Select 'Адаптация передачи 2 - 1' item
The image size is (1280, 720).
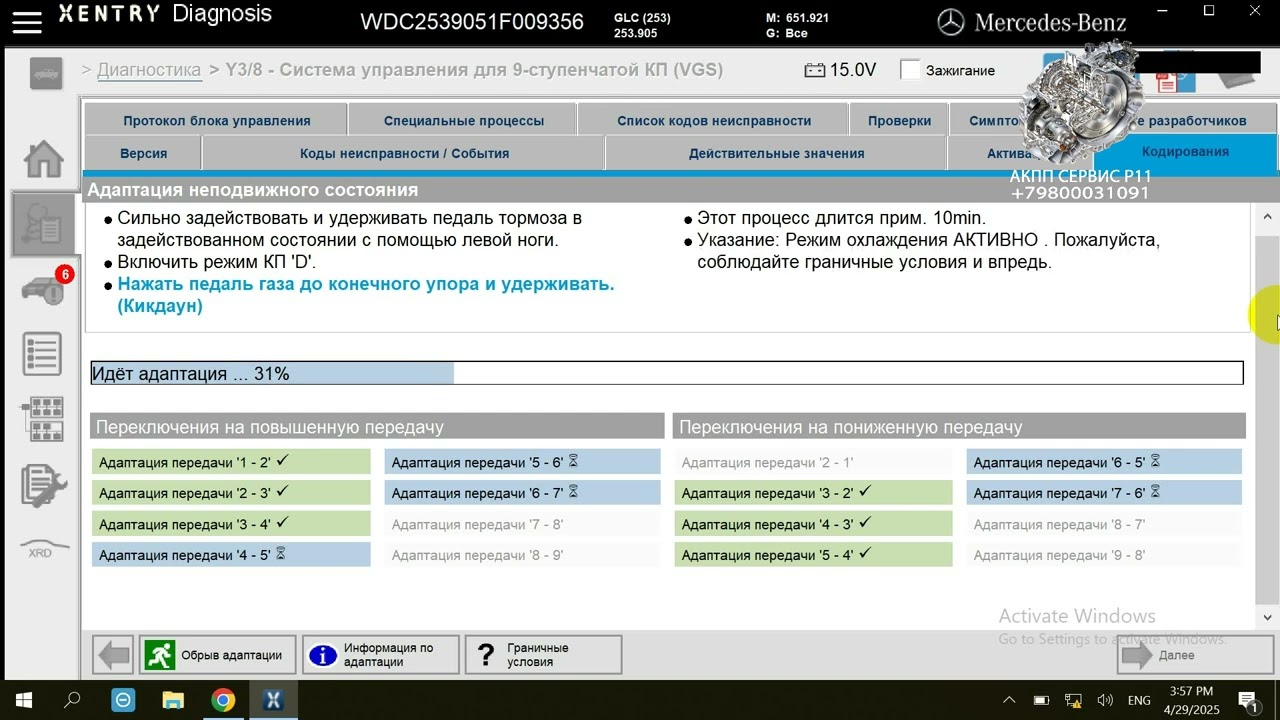813,462
